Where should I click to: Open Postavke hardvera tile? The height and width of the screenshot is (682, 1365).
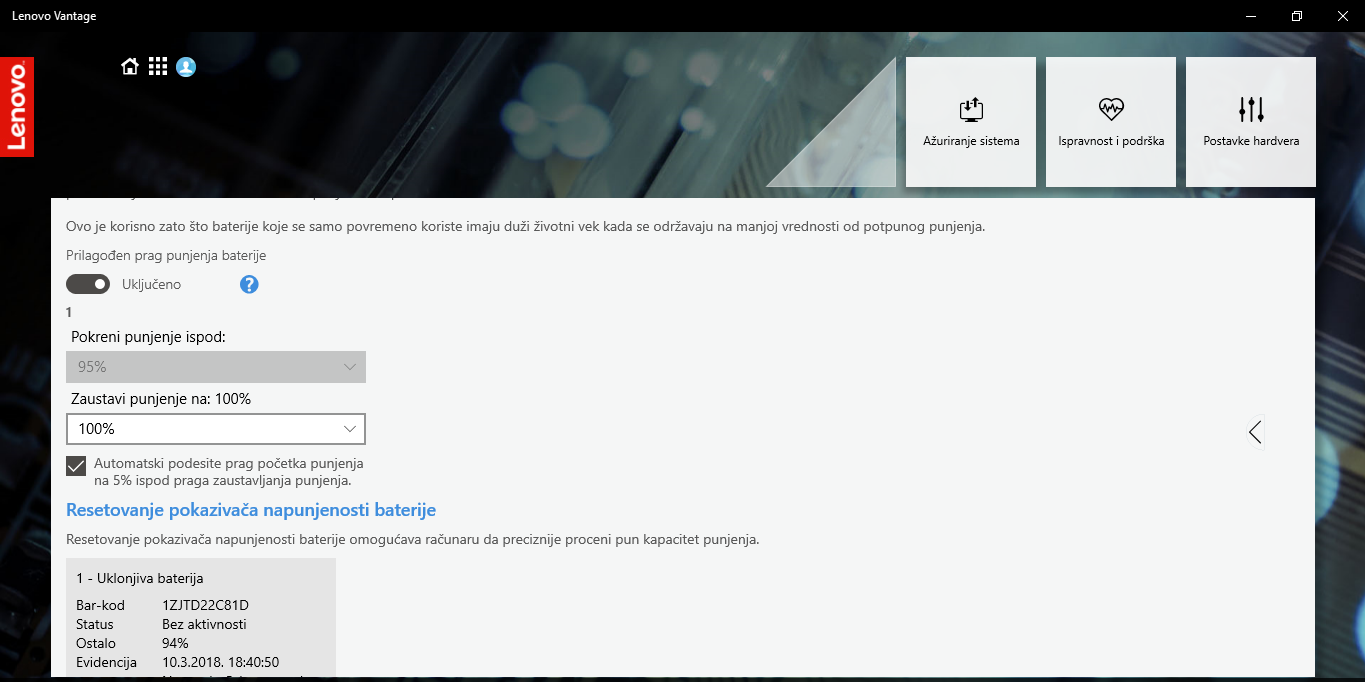coord(1251,122)
